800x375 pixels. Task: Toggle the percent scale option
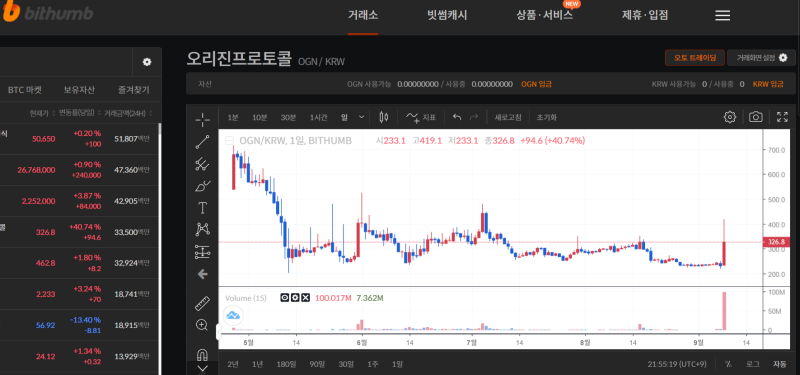[728, 364]
